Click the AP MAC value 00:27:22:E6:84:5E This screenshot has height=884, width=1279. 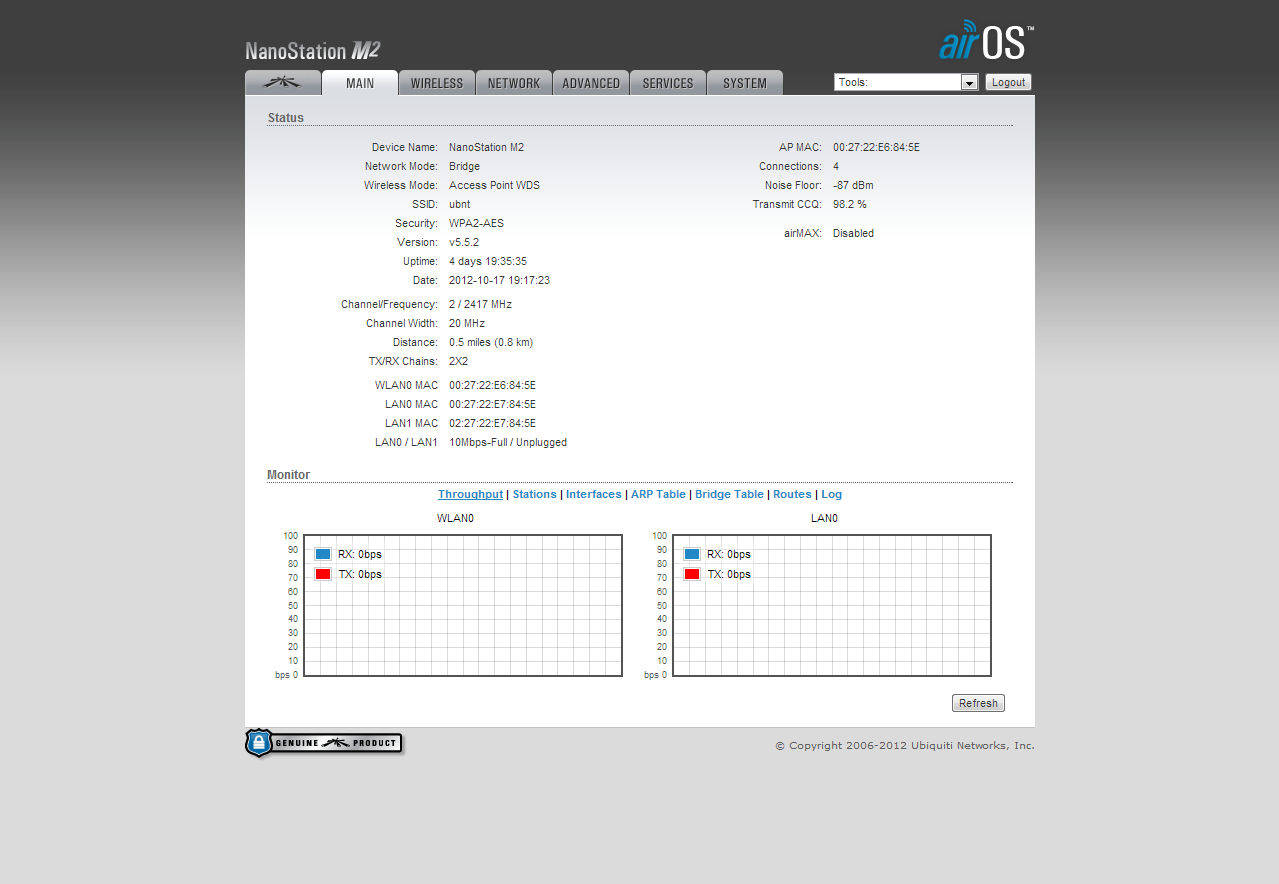(x=876, y=147)
